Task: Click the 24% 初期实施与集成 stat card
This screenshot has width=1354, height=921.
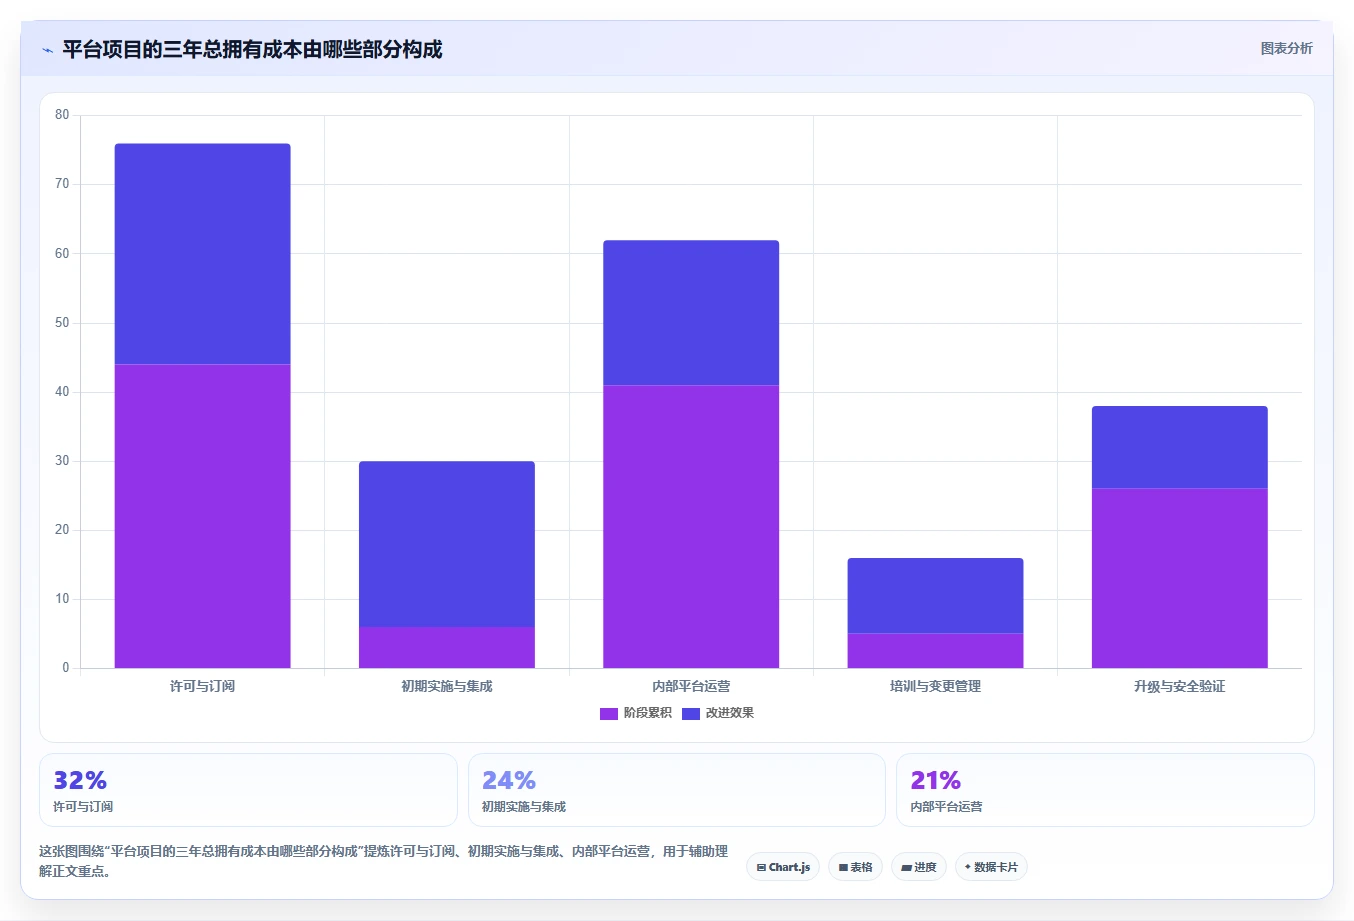Action: pyautogui.click(x=677, y=790)
